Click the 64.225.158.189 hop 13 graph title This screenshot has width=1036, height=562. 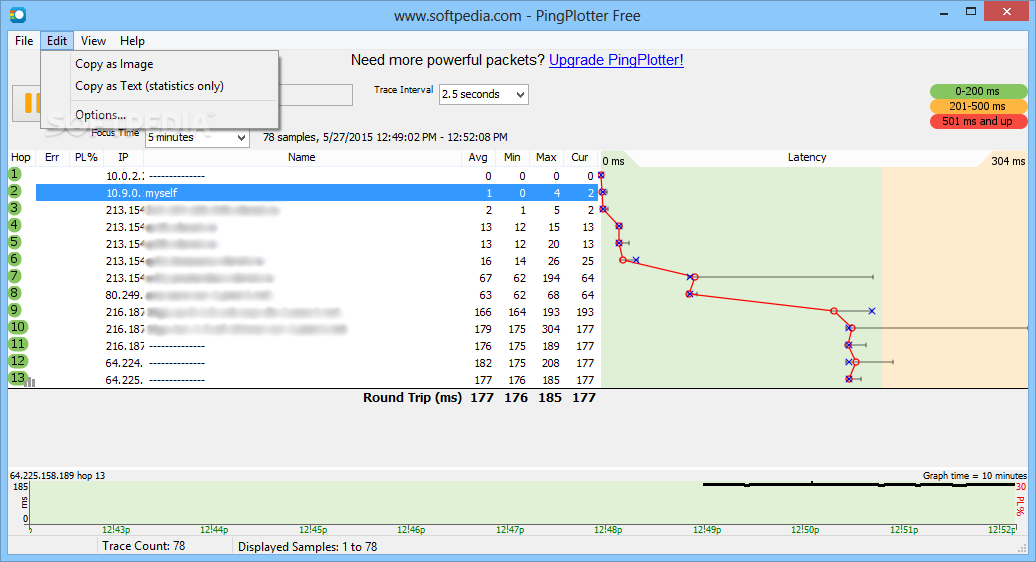tap(57, 475)
